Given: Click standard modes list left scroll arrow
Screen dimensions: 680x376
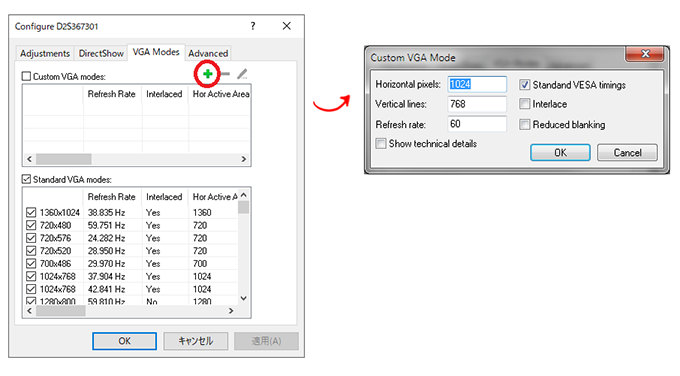Looking at the screenshot, I should pyautogui.click(x=29, y=311).
